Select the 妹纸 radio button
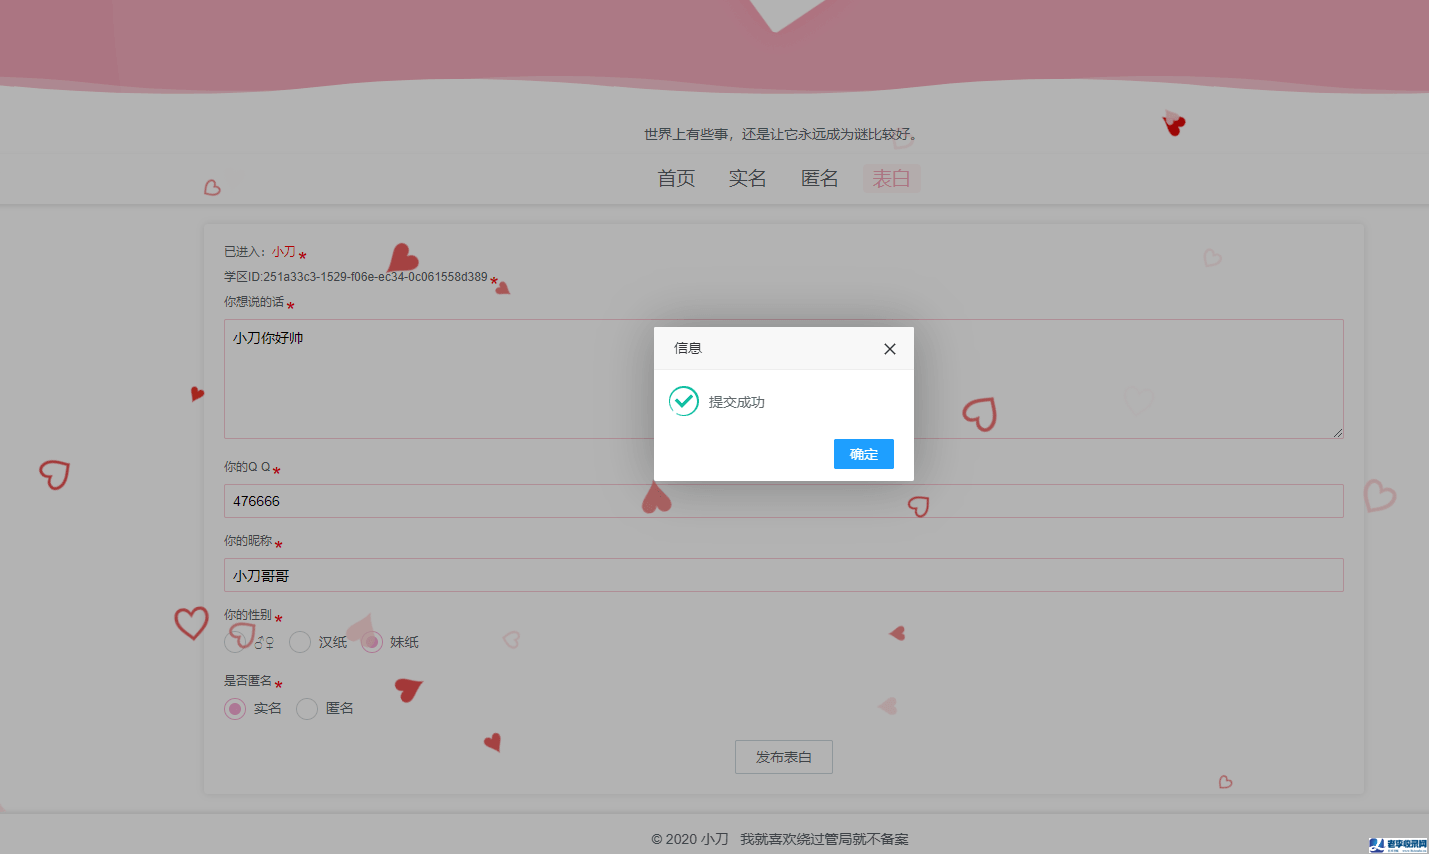The image size is (1429, 854). tap(372, 641)
